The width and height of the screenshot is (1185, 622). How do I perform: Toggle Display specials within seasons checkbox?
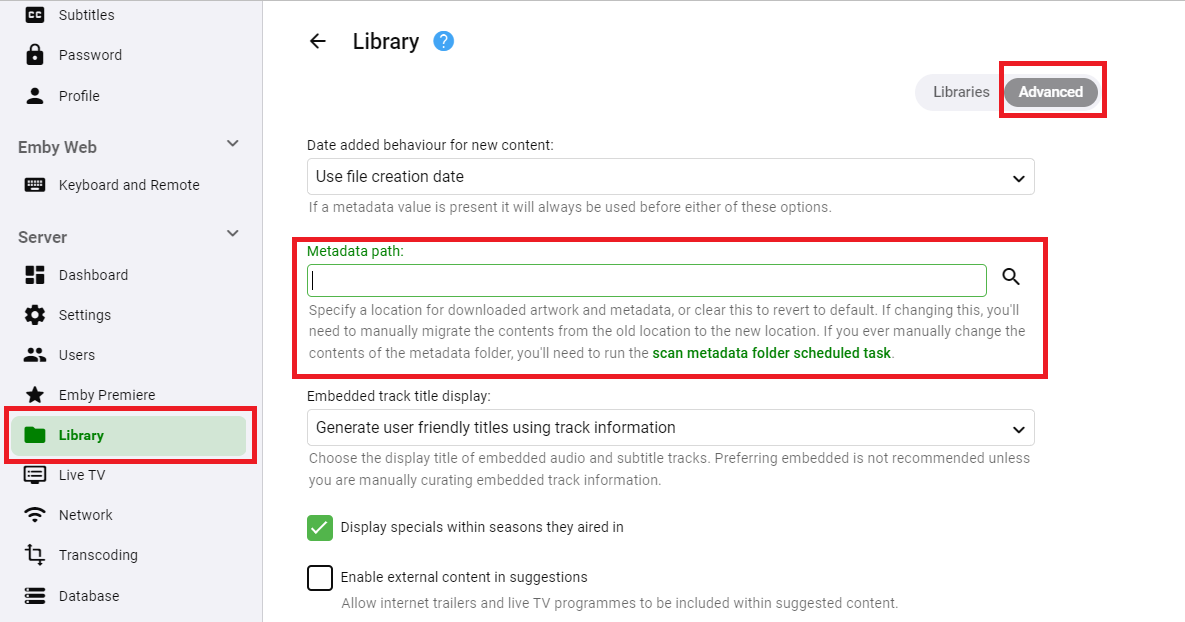click(x=320, y=527)
